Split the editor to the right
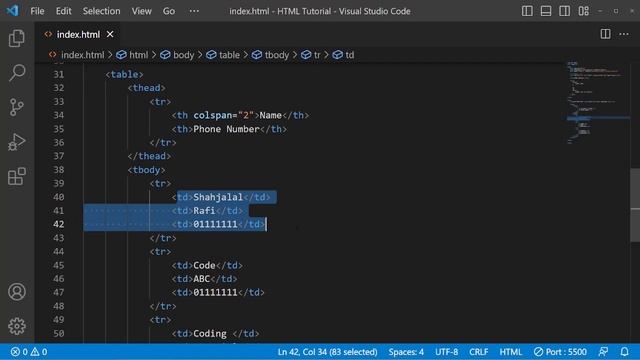The image size is (640, 360). (605, 34)
